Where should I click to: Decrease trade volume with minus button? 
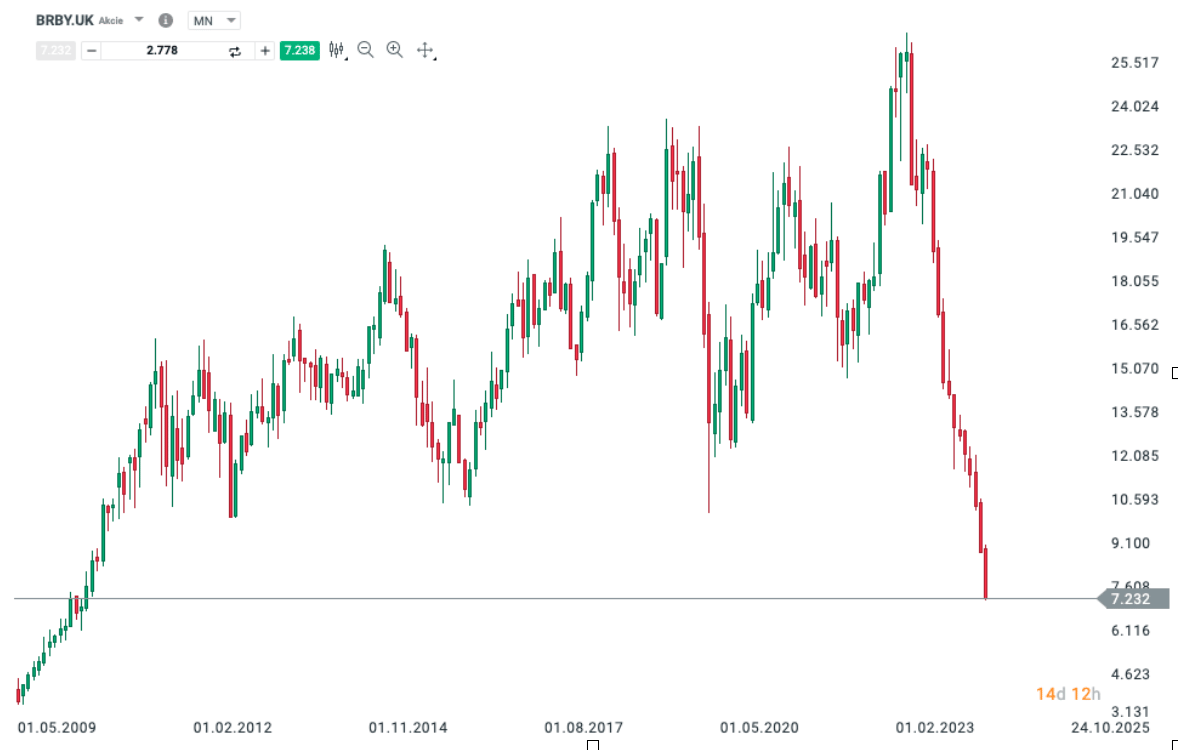coord(91,50)
